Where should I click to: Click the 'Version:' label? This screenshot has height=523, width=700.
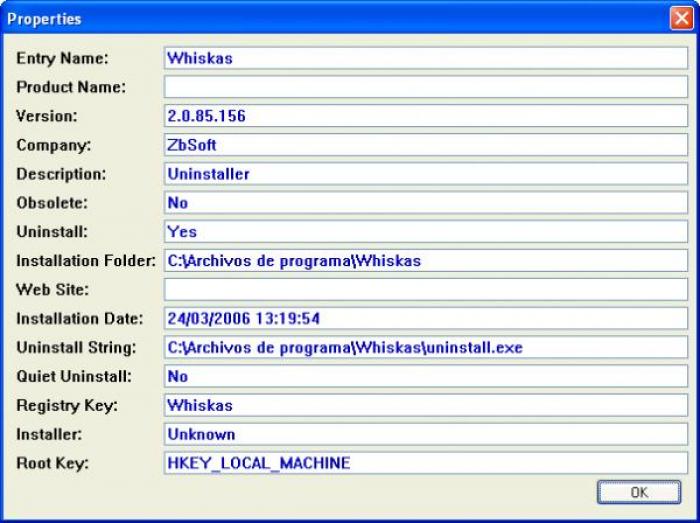tap(47, 116)
